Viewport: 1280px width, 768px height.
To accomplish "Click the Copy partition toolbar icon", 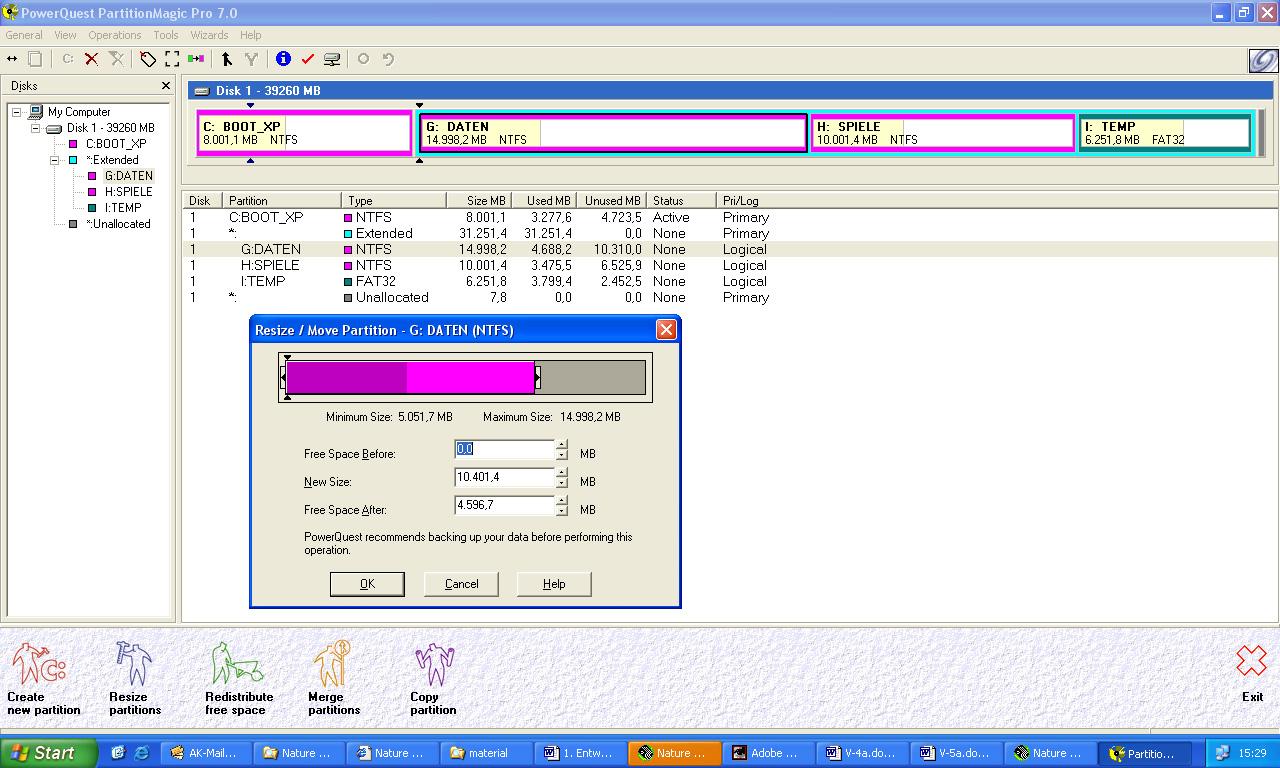I will click(x=35, y=59).
